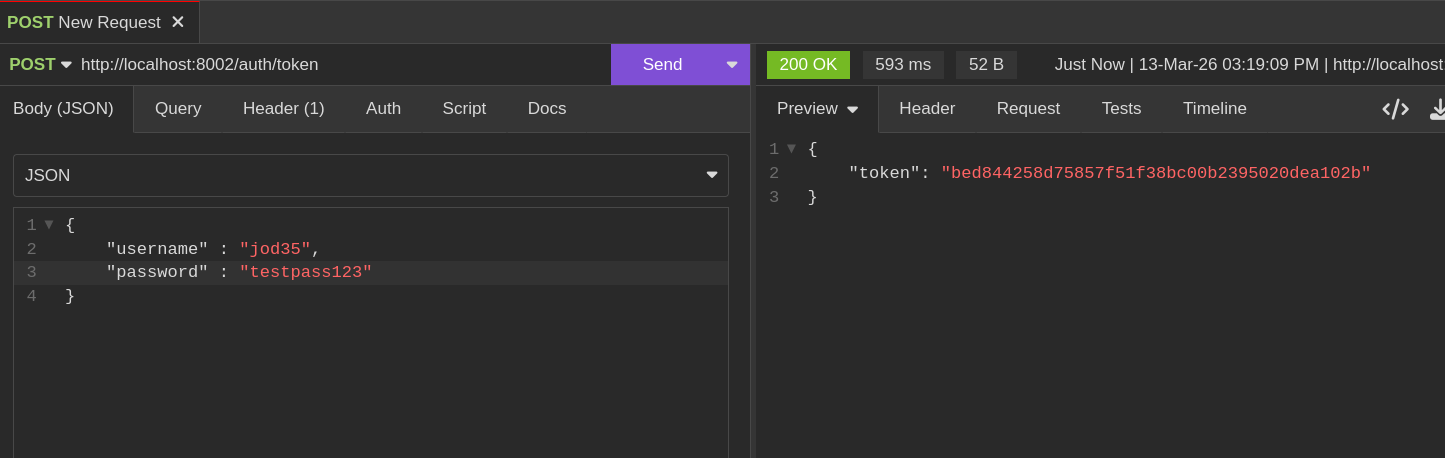Open the POST method dropdown

tap(40, 65)
